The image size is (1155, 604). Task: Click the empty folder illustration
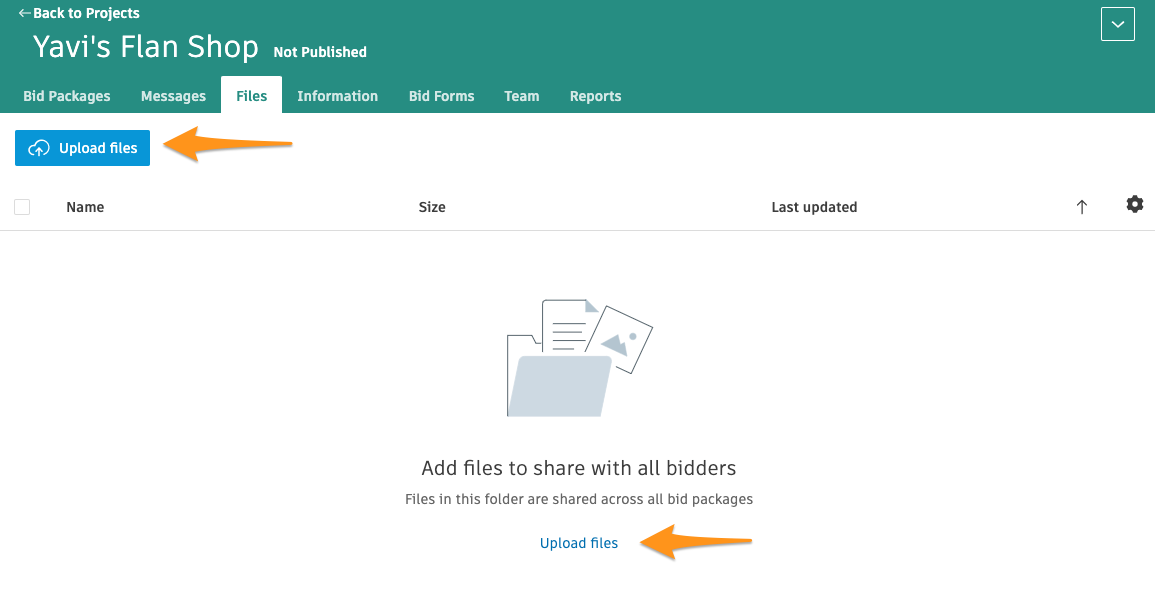coord(579,358)
